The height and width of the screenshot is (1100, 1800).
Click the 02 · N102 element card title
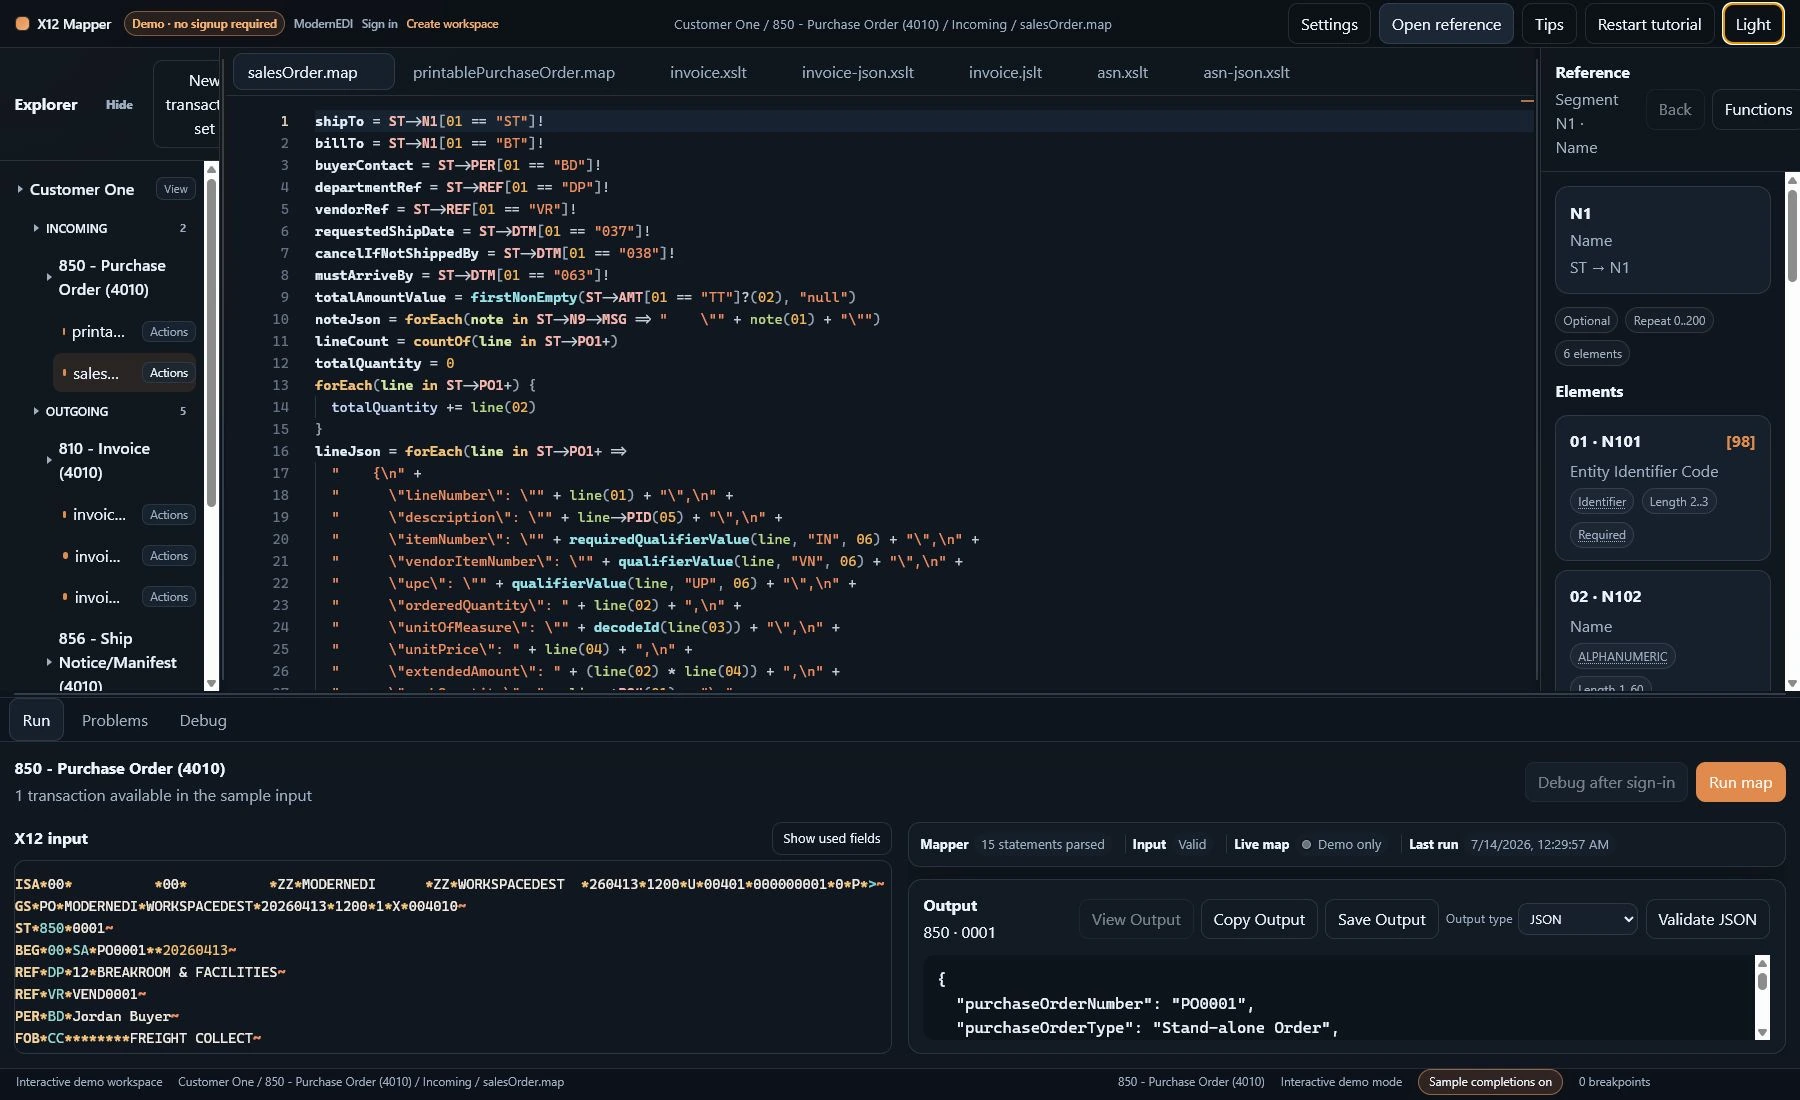1604,596
